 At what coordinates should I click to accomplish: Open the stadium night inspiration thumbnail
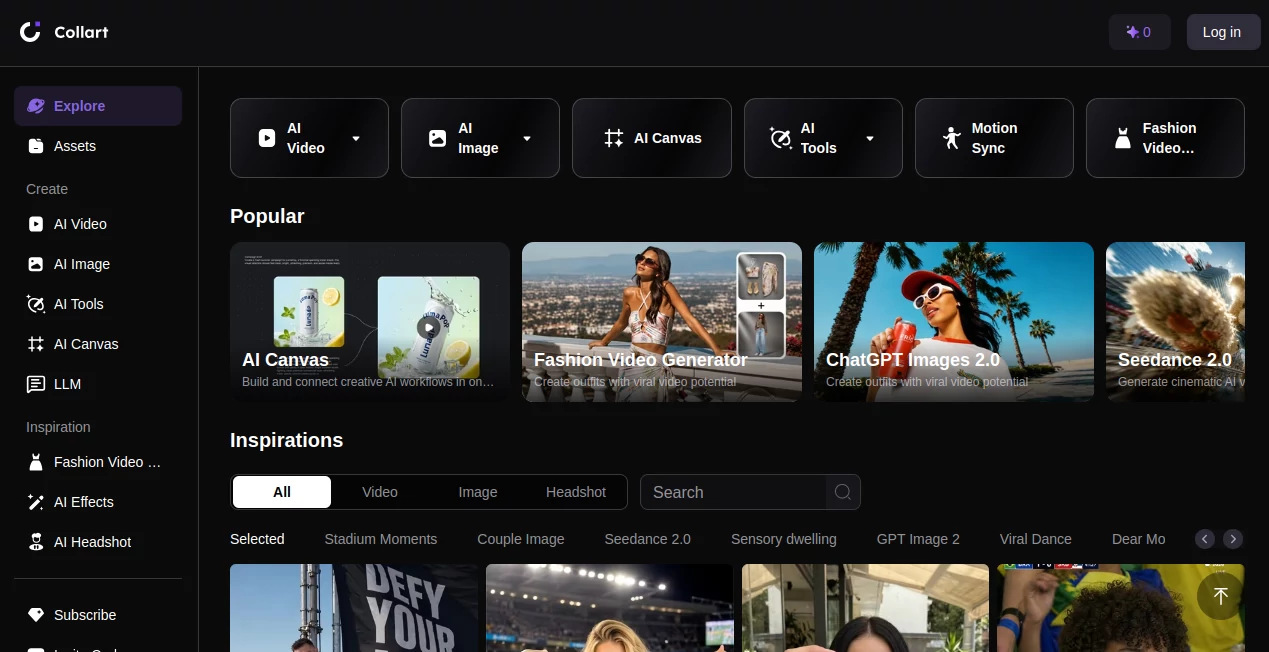tap(610, 608)
